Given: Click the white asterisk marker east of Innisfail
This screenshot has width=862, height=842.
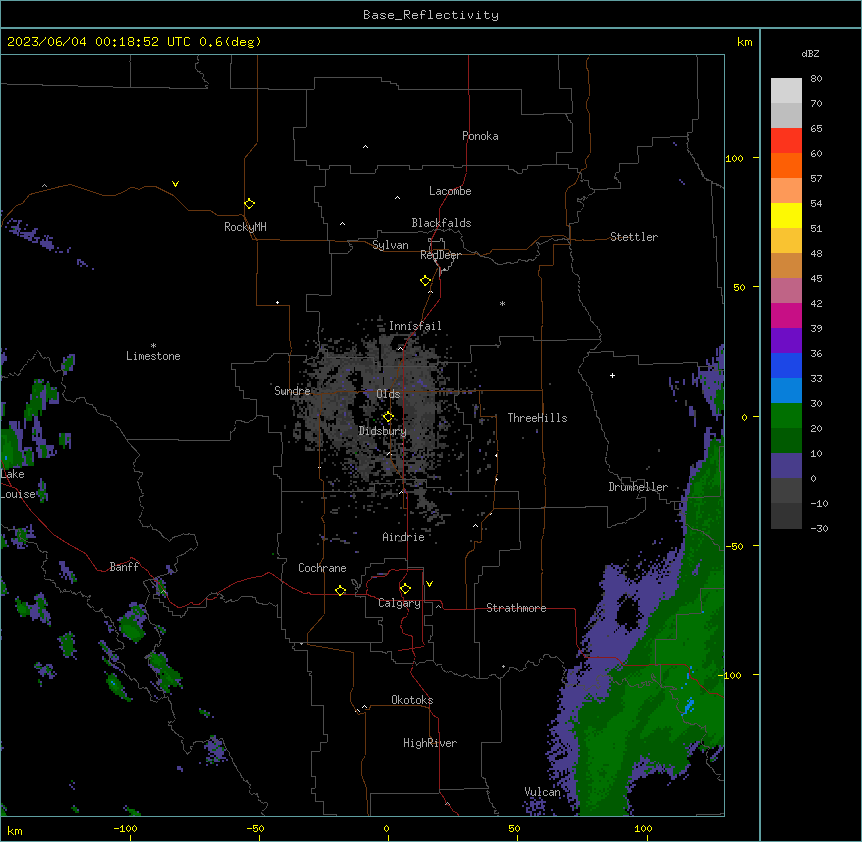Looking at the screenshot, I should 502,303.
